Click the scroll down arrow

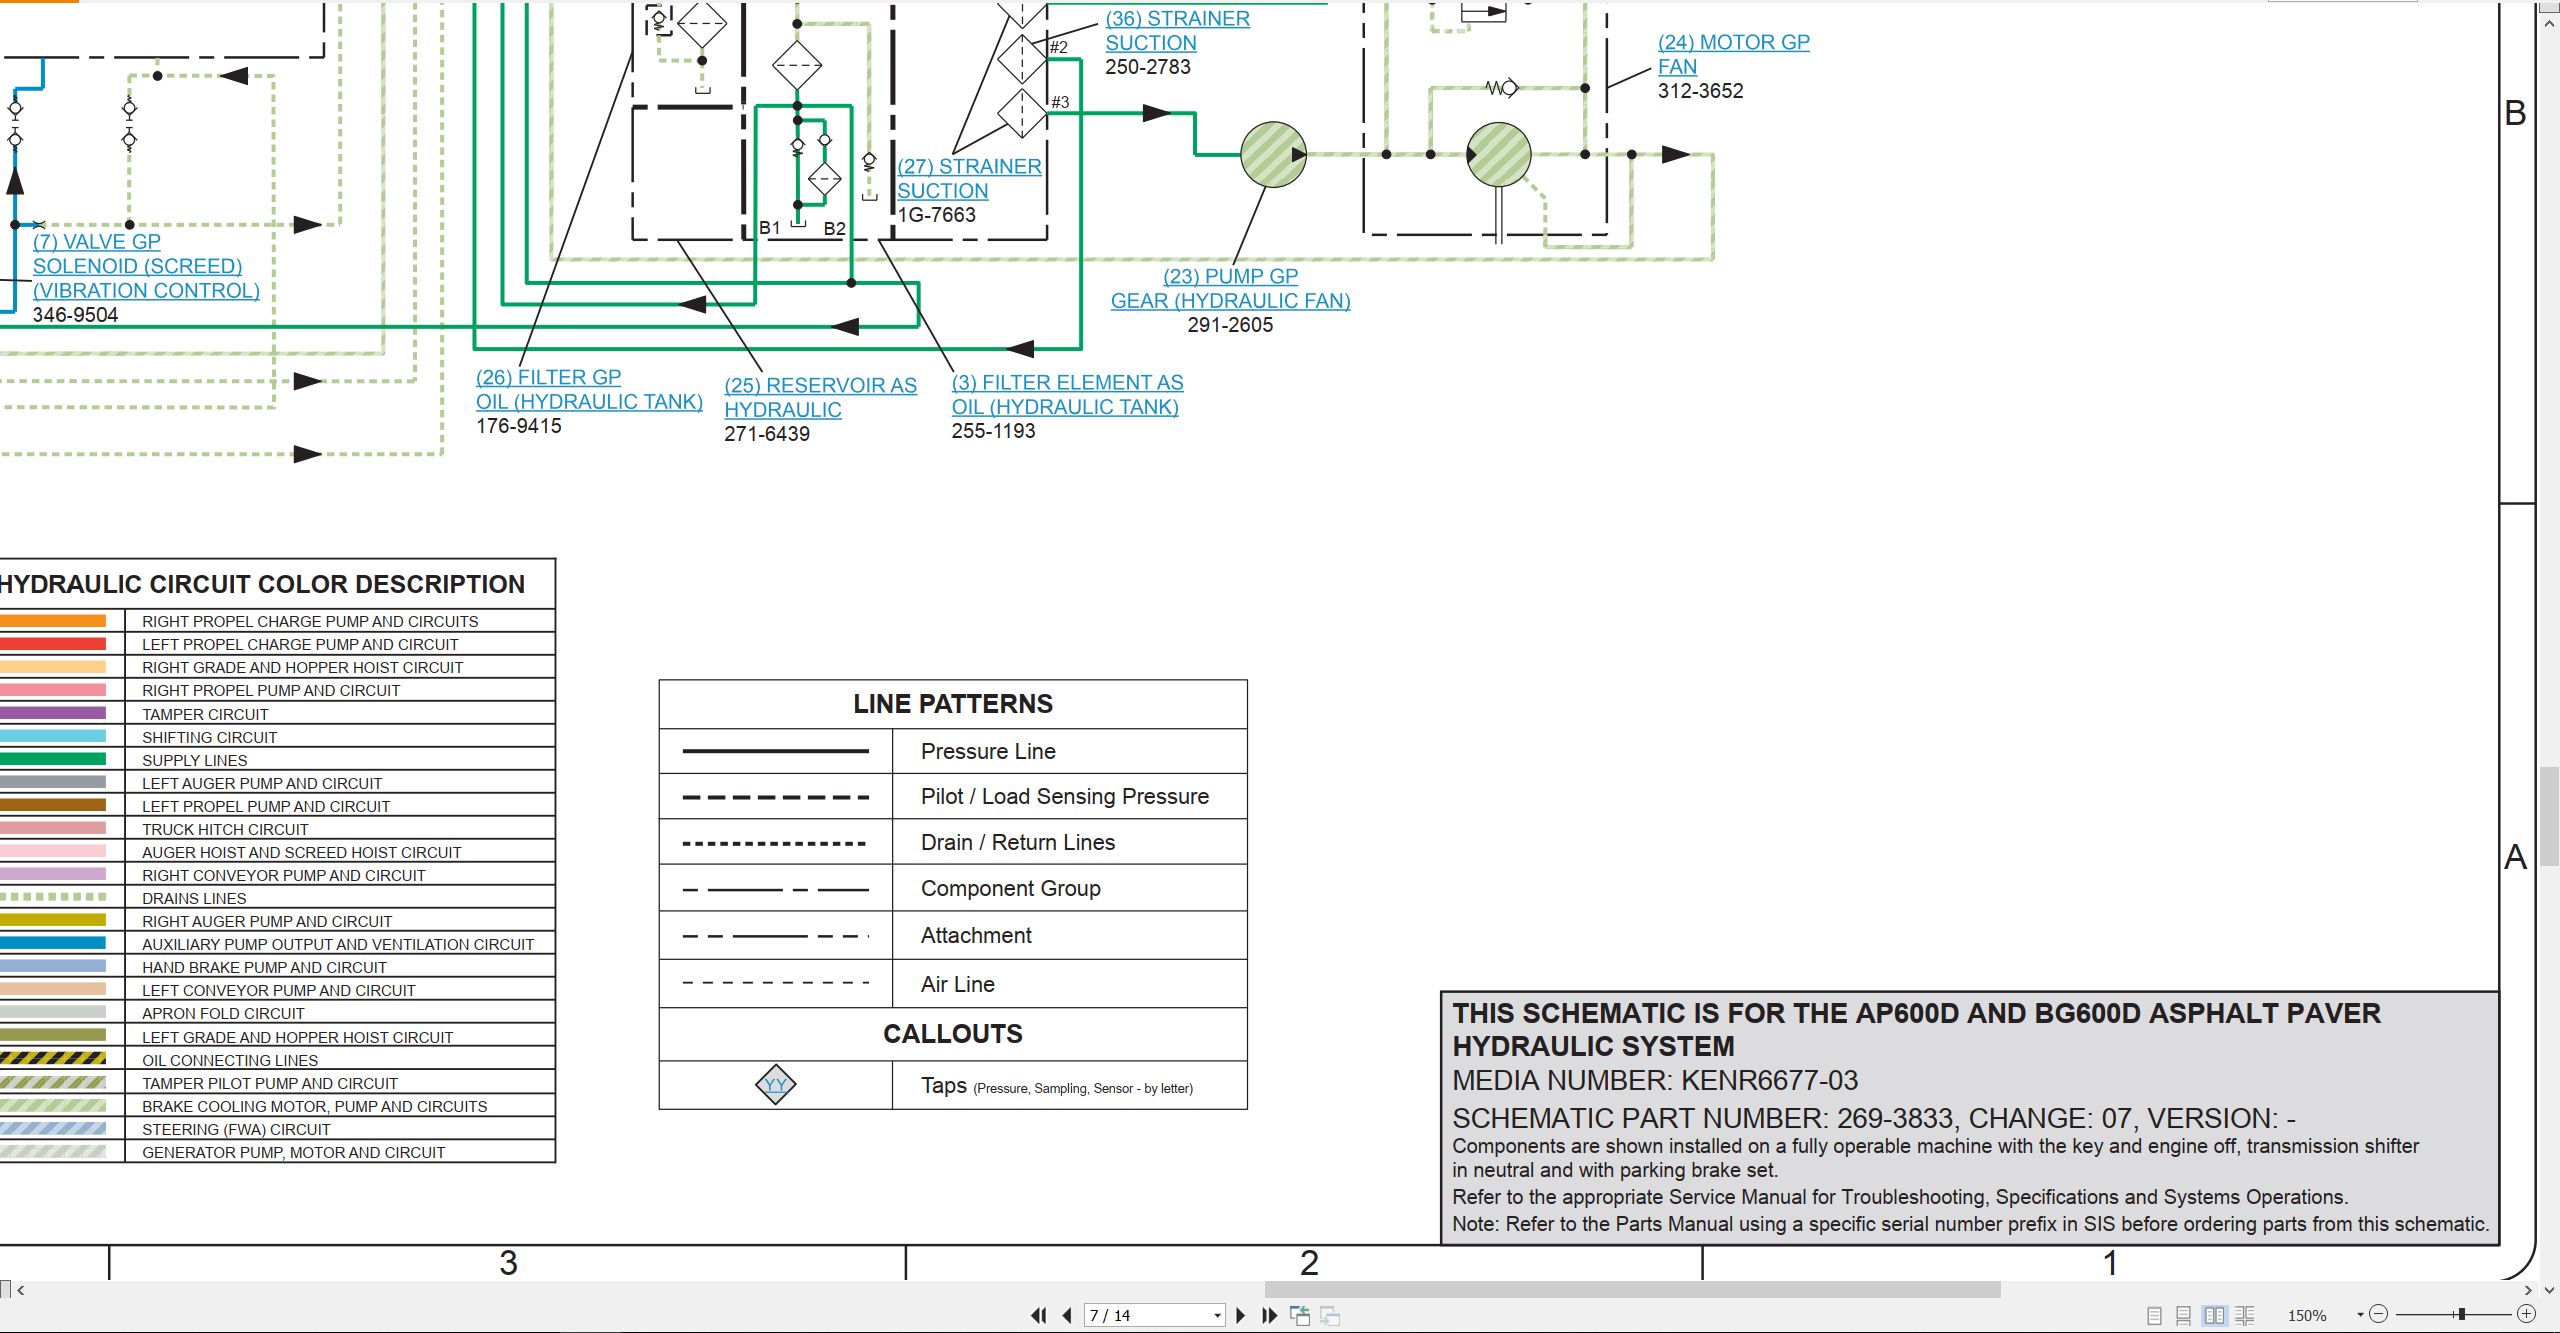click(x=2550, y=1290)
